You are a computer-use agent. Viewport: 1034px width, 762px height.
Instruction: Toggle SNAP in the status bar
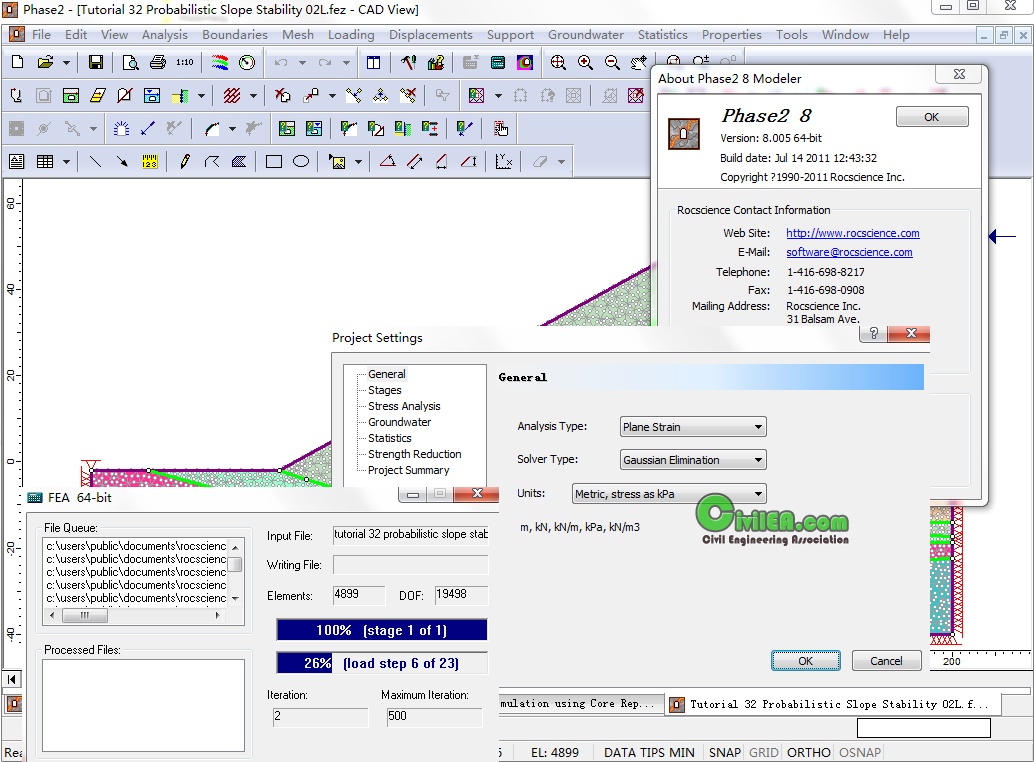[724, 752]
